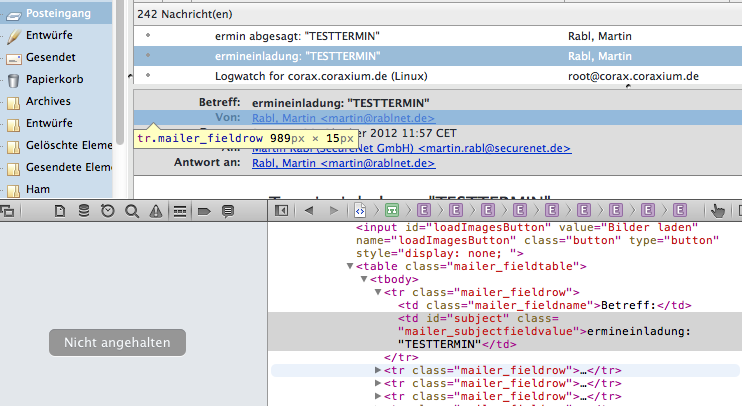Screen dimensions: 742x406
Task: Open the breakpoints tag icon
Action: (204, 211)
